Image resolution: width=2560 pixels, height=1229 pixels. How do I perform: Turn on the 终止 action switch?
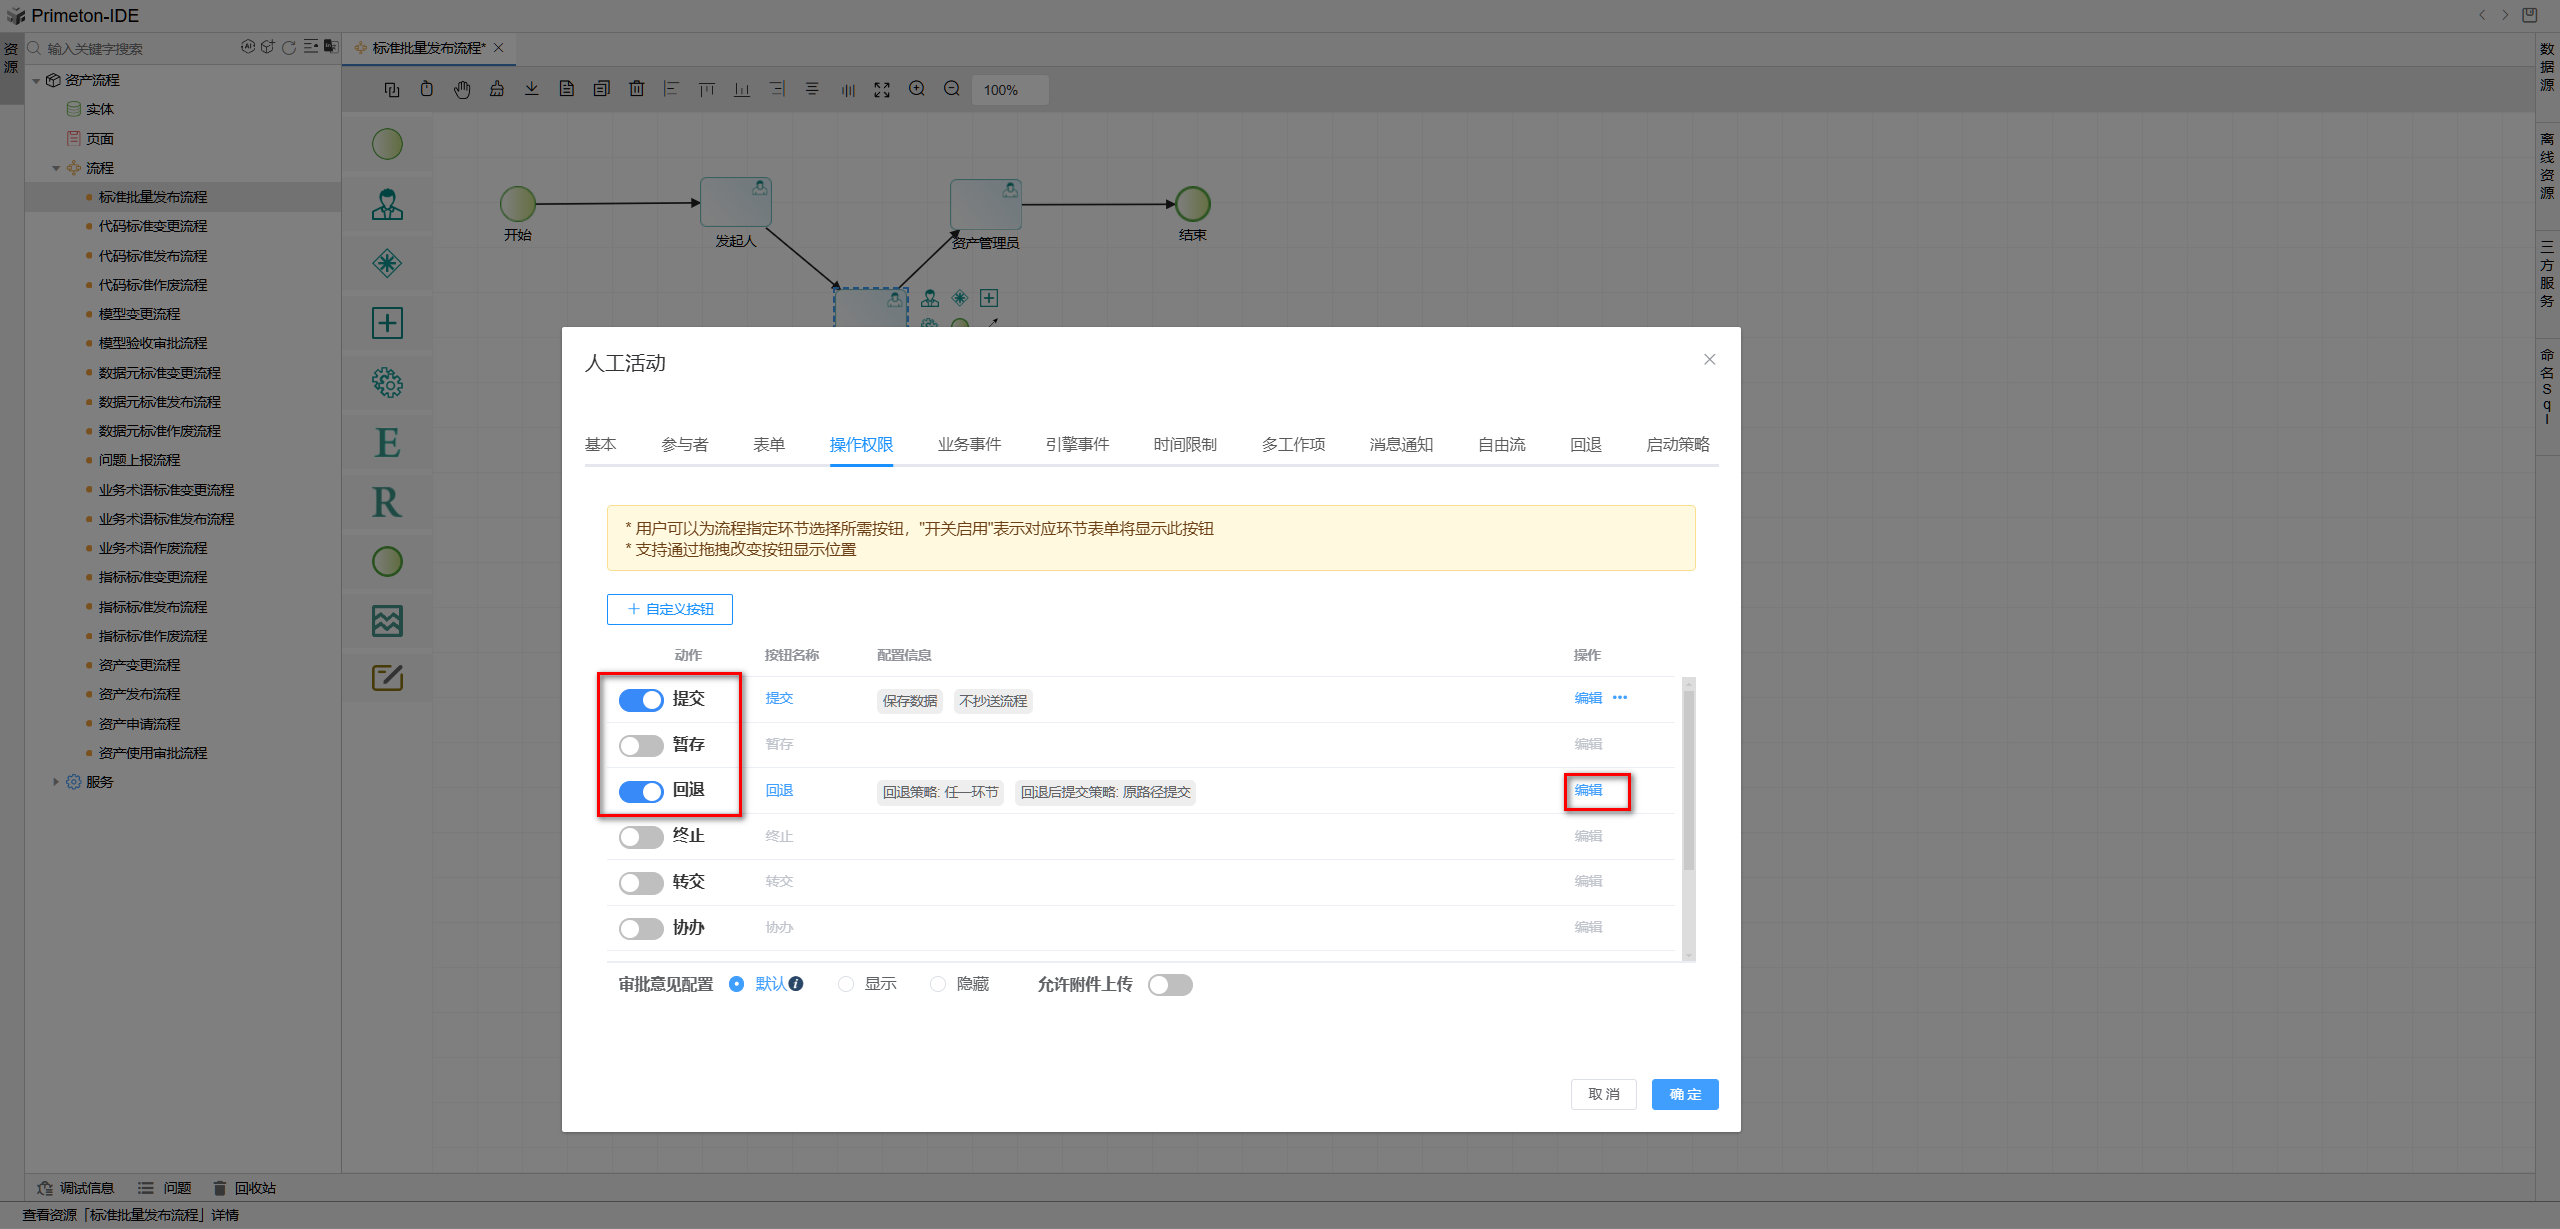[640, 837]
